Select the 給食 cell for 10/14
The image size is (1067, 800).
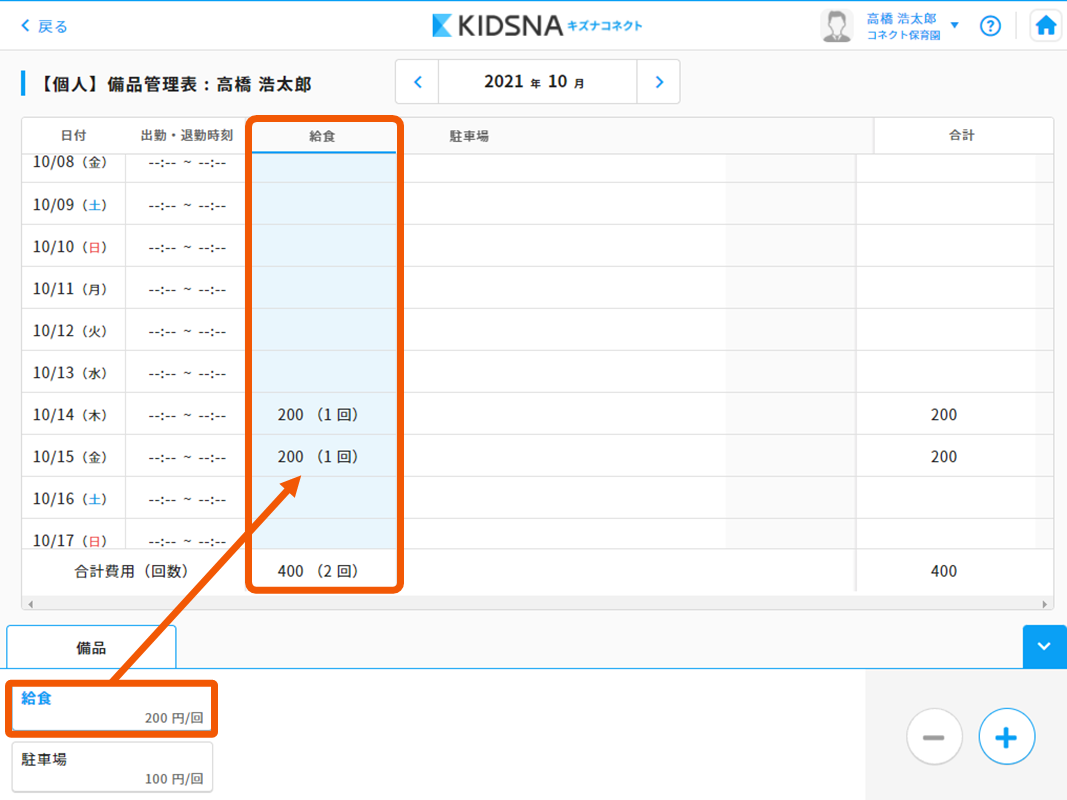(x=323, y=414)
